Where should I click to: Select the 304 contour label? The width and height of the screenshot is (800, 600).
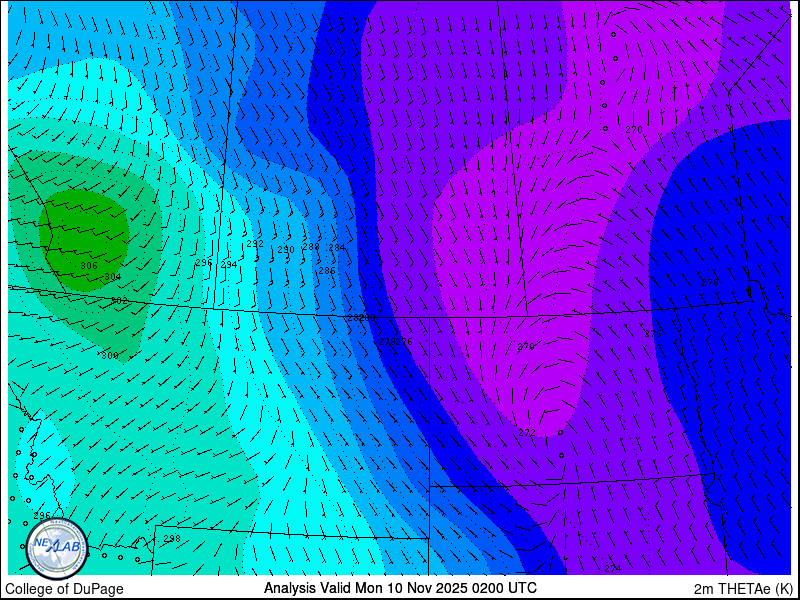[x=113, y=277]
